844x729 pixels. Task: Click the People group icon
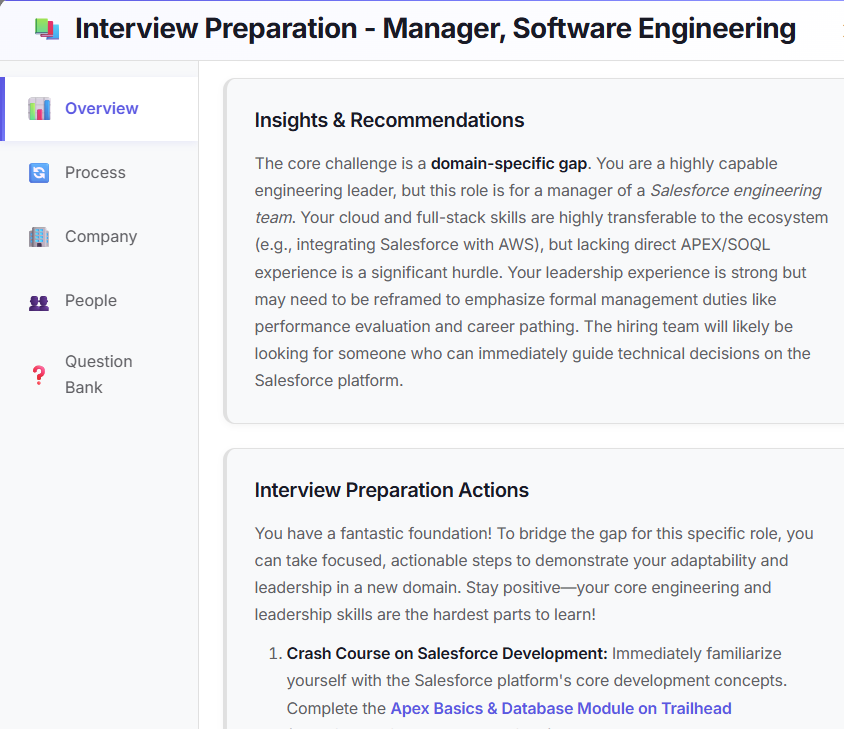tap(39, 300)
